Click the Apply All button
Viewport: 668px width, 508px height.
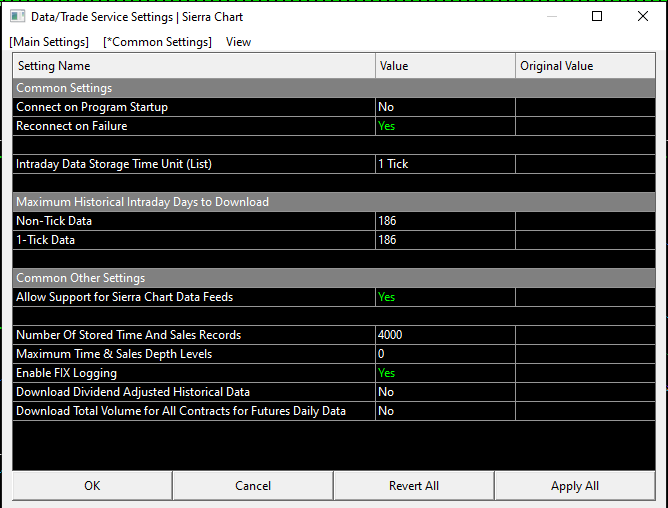[x=575, y=485]
